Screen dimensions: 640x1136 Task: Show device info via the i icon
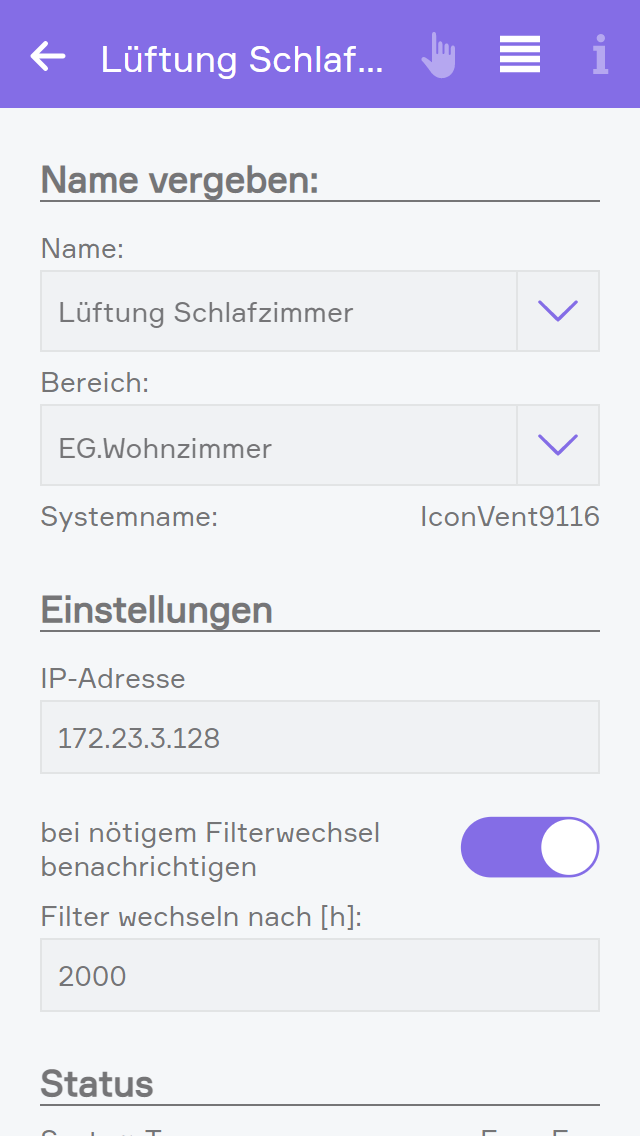point(600,56)
